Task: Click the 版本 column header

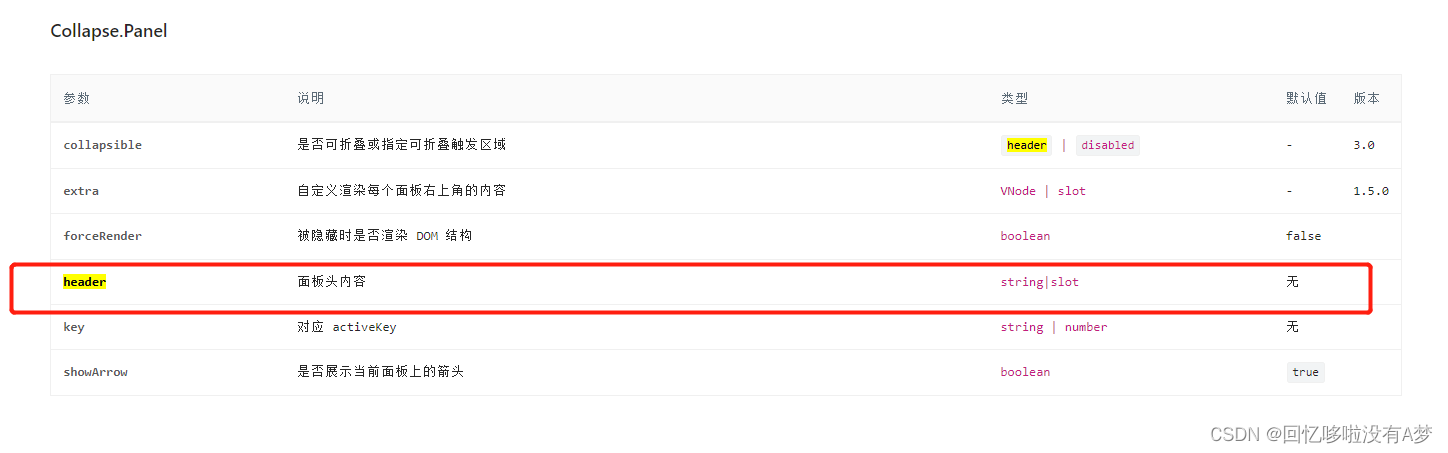Action: tap(1367, 98)
